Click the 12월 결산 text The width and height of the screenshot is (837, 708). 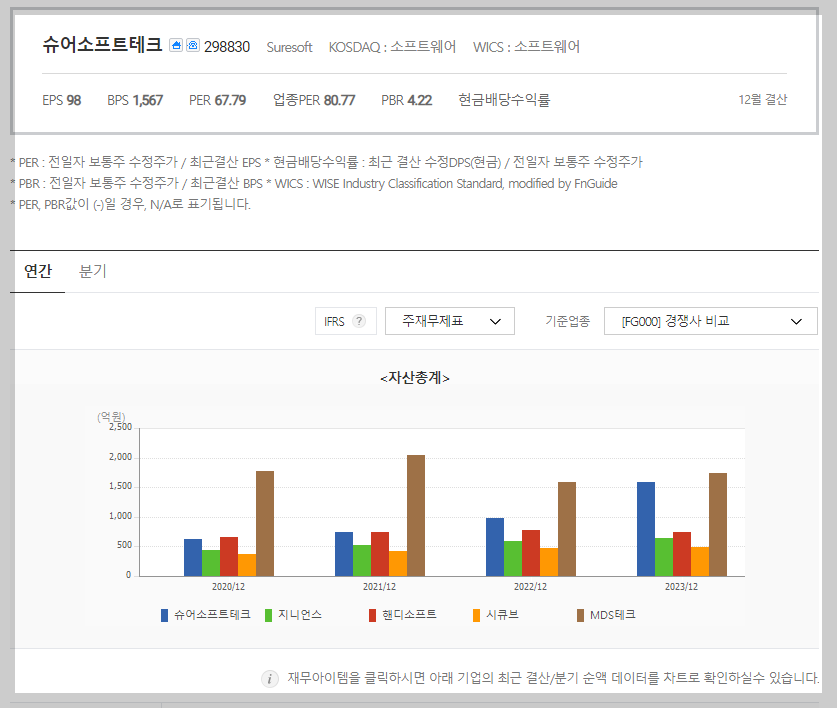(x=763, y=100)
